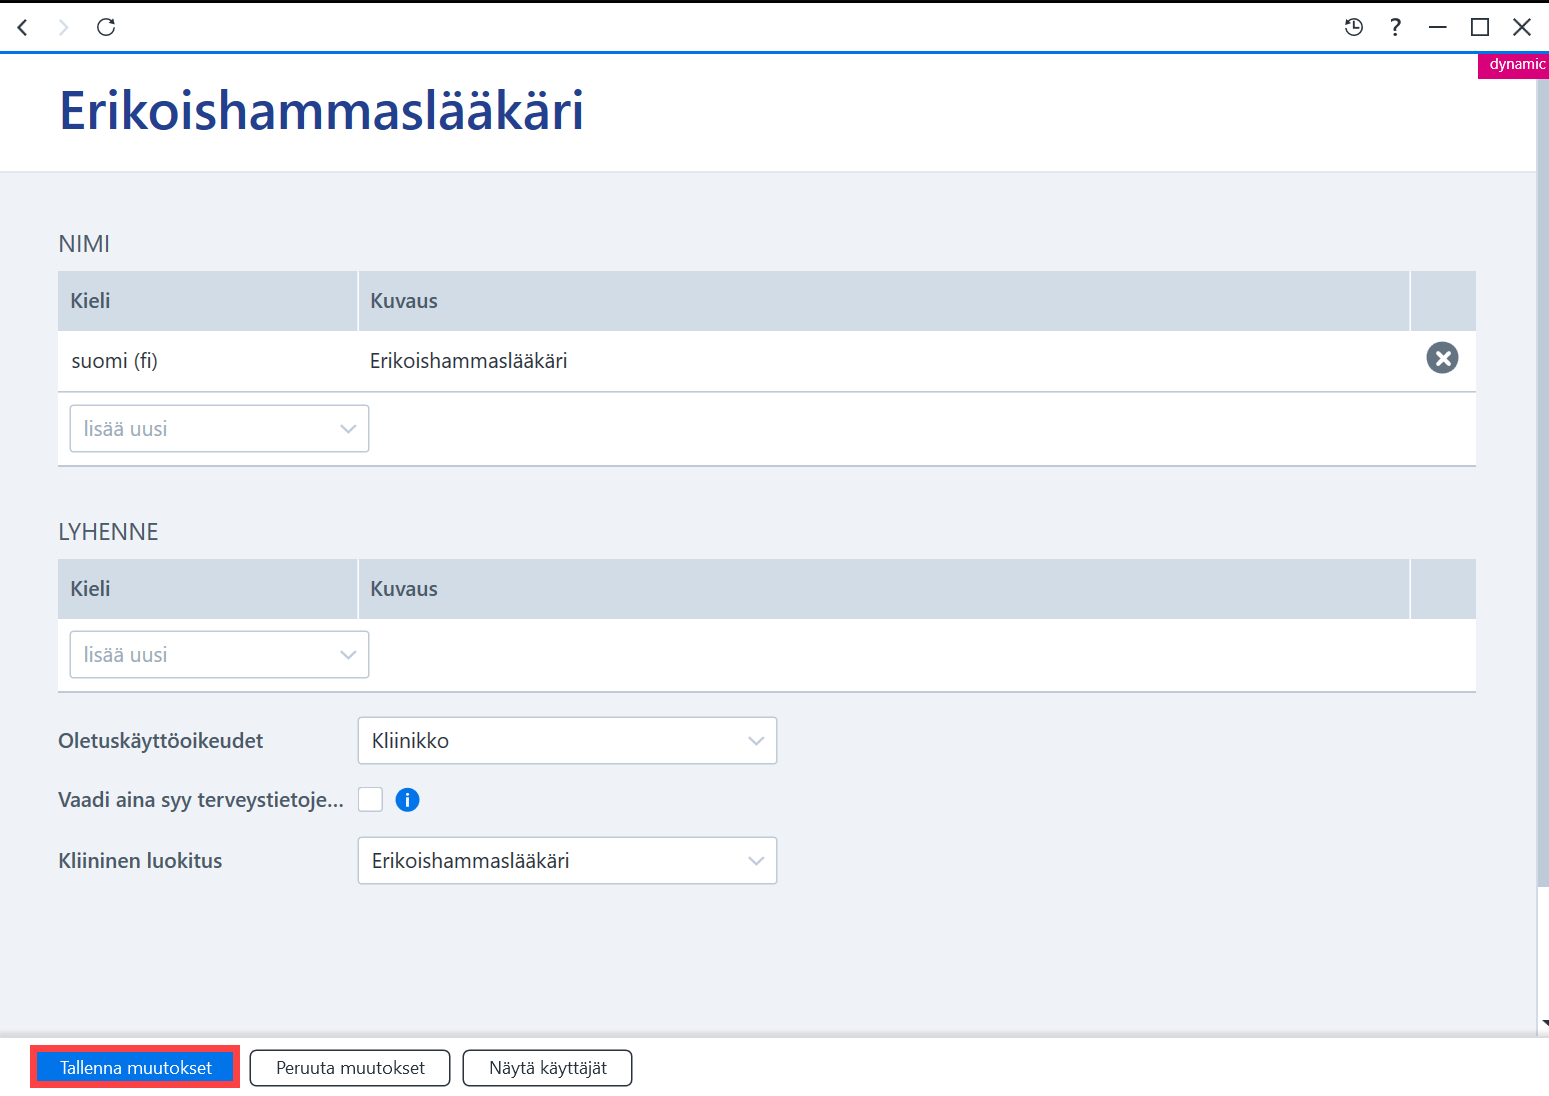Open the history clock icon
The height and width of the screenshot is (1096, 1549).
pos(1354,27)
